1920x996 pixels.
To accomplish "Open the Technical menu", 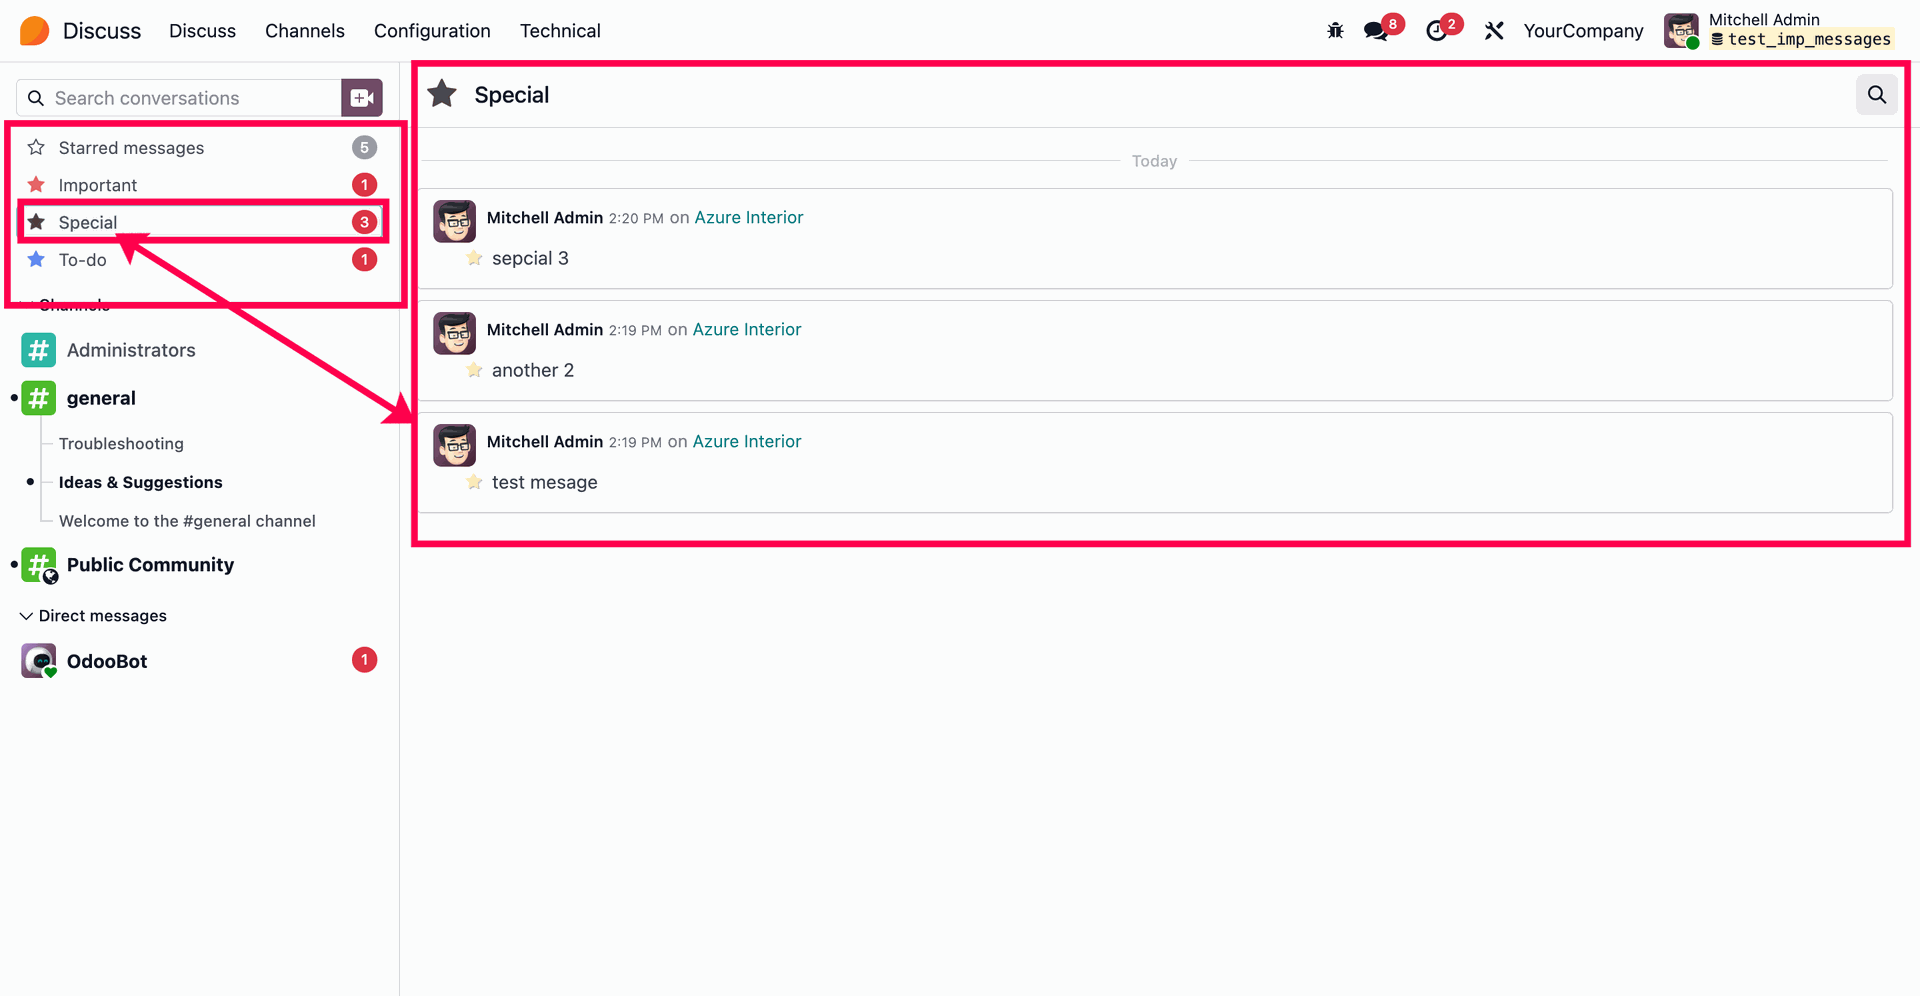I will 560,31.
